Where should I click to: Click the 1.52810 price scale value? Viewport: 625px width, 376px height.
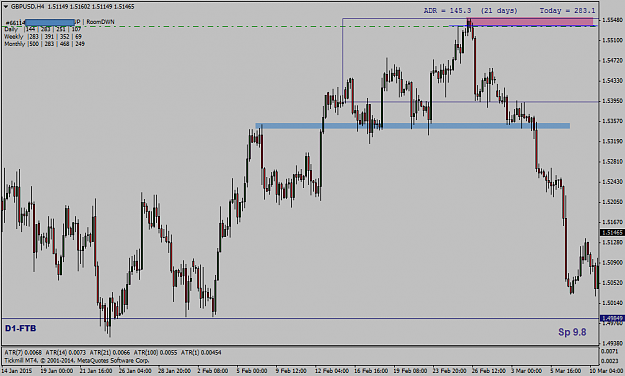point(613,161)
